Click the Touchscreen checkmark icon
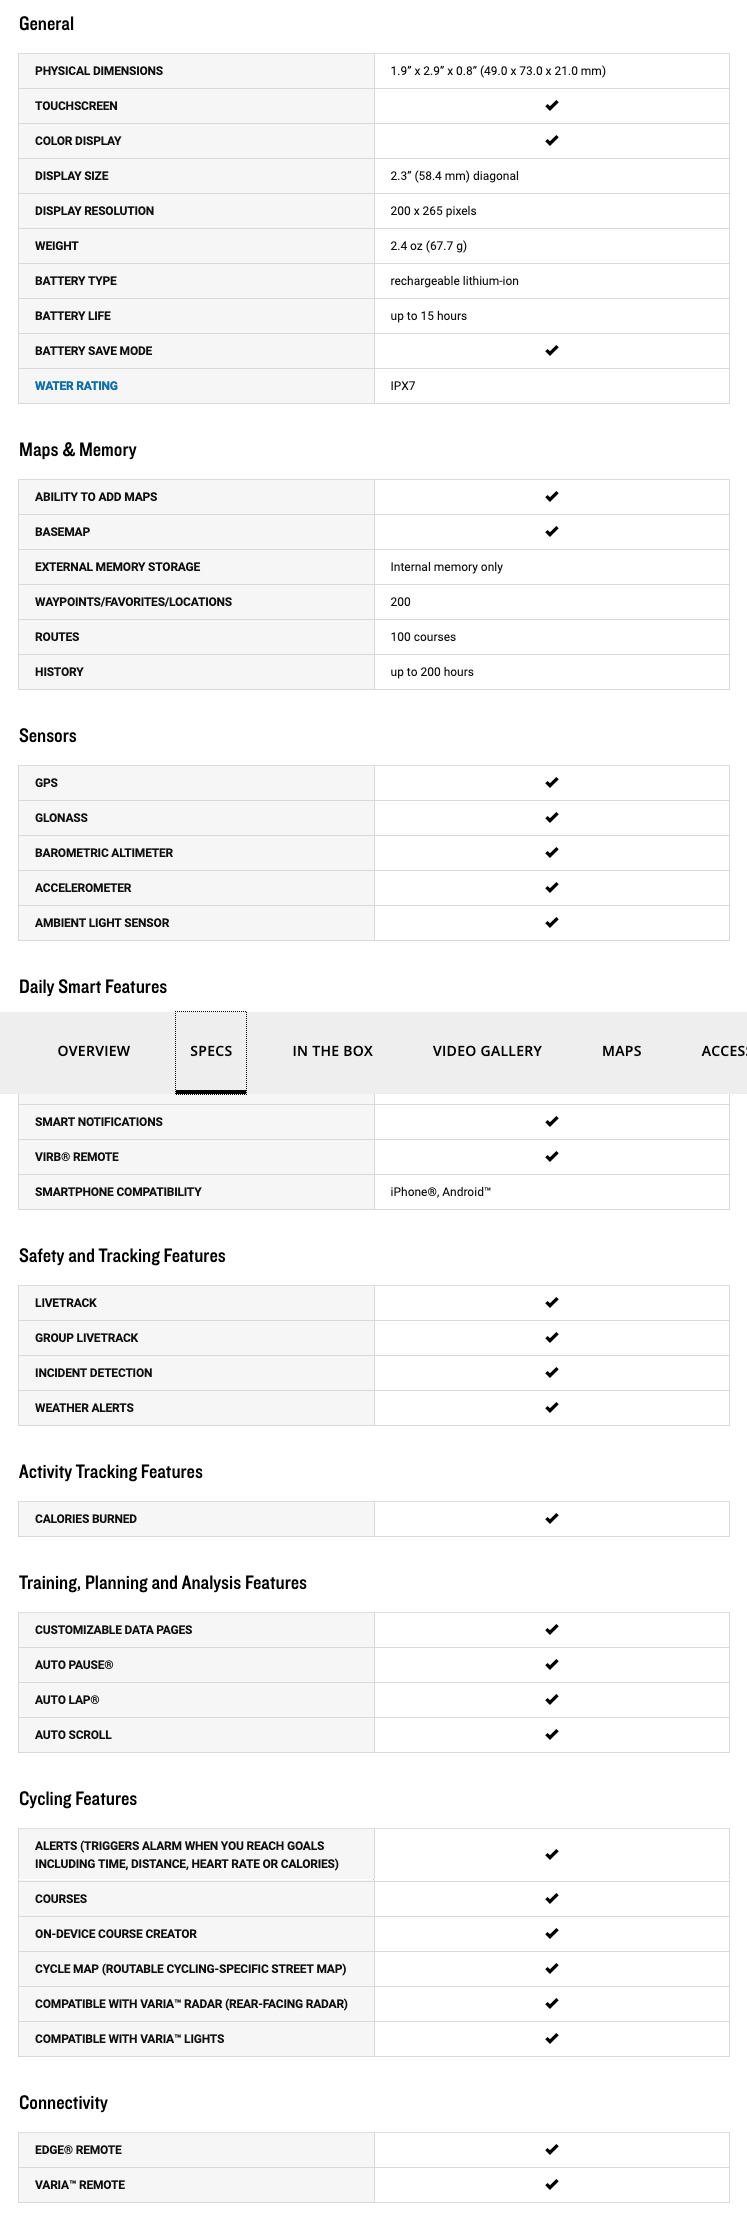Viewport: 747px width, 2223px height. [552, 106]
